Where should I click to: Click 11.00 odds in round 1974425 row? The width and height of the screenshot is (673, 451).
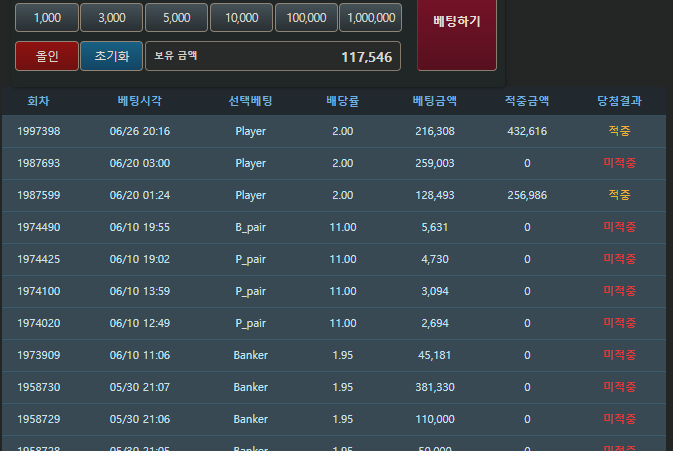tap(343, 259)
